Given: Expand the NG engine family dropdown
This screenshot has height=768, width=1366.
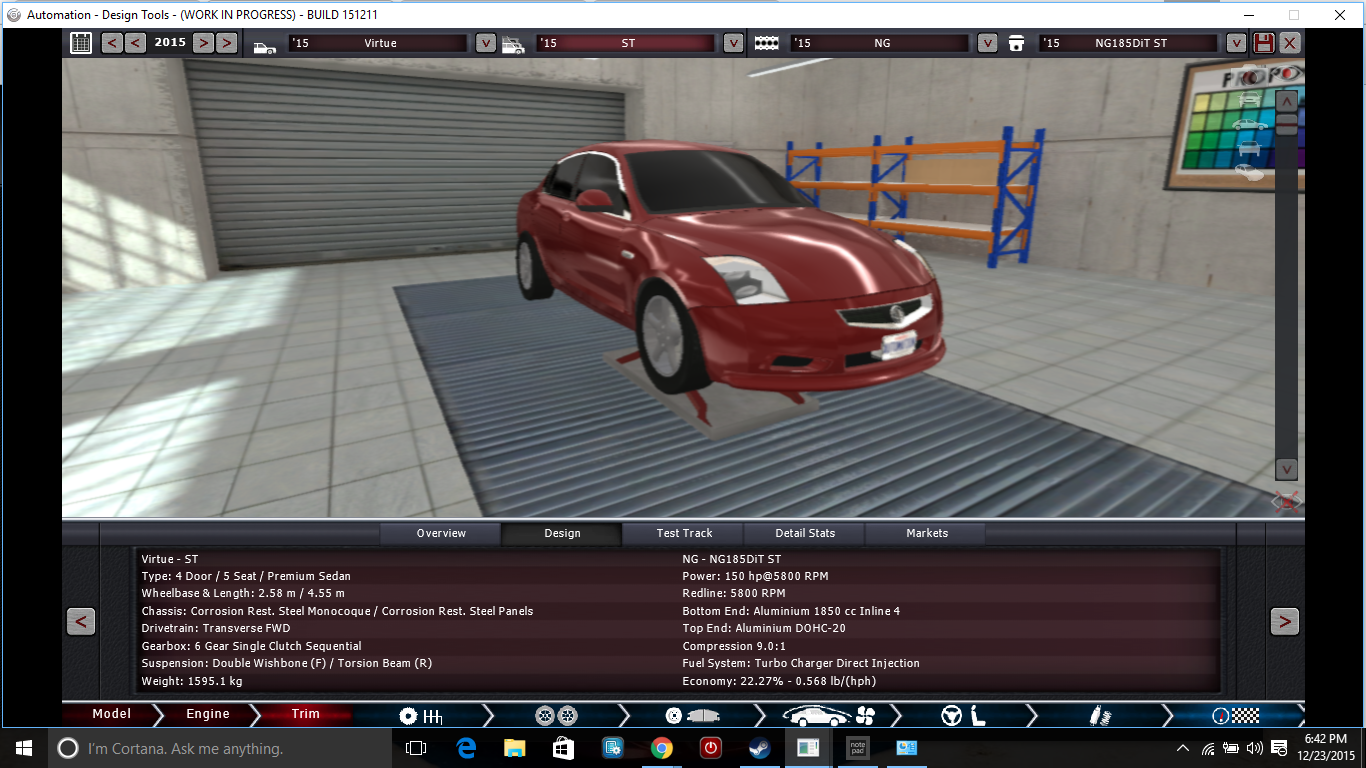Looking at the screenshot, I should [x=987, y=43].
